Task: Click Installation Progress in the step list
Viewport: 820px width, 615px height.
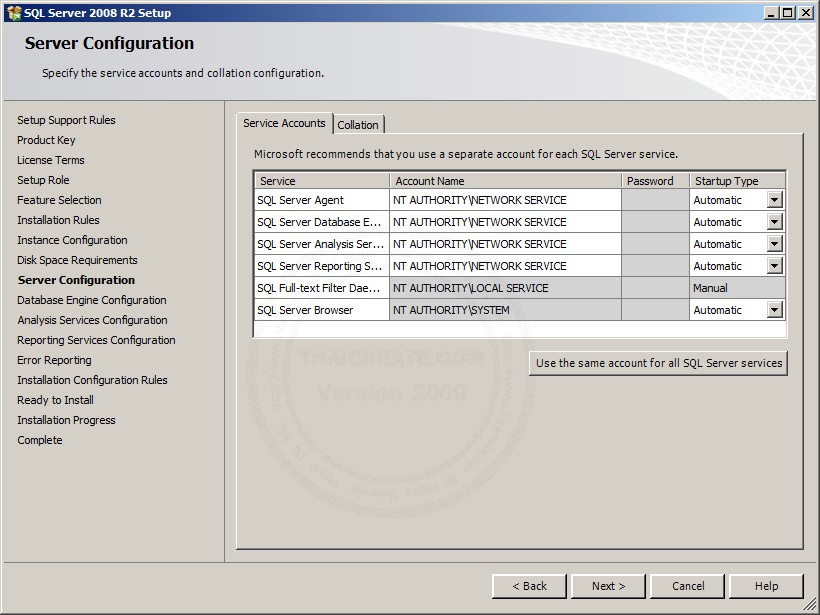Action: [66, 420]
